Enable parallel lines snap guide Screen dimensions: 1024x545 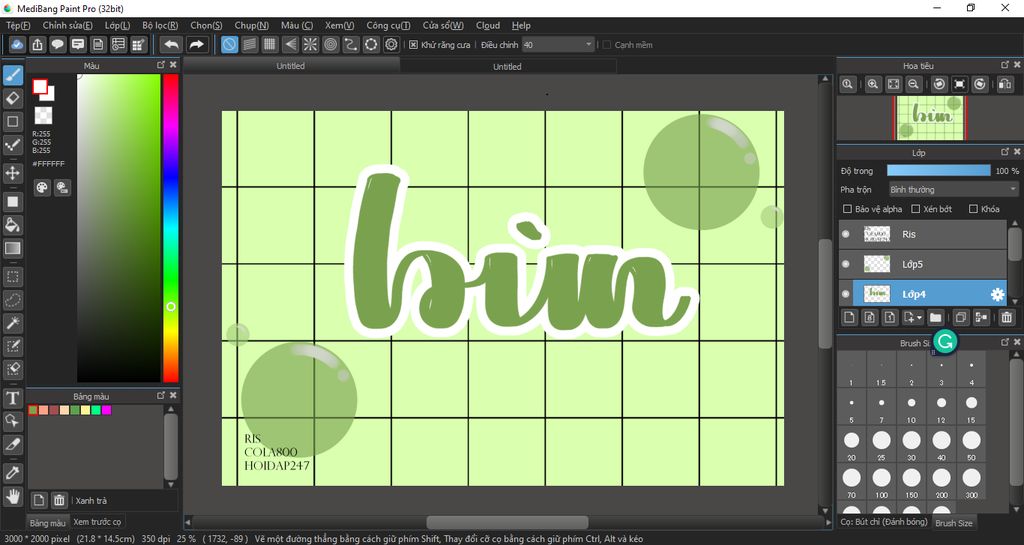click(x=249, y=44)
